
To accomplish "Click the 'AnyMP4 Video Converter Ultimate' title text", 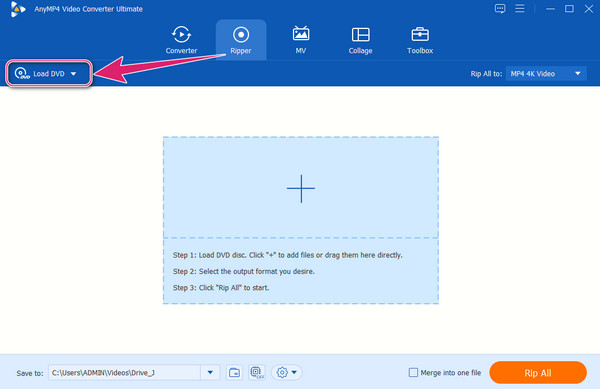I will click(x=88, y=9).
